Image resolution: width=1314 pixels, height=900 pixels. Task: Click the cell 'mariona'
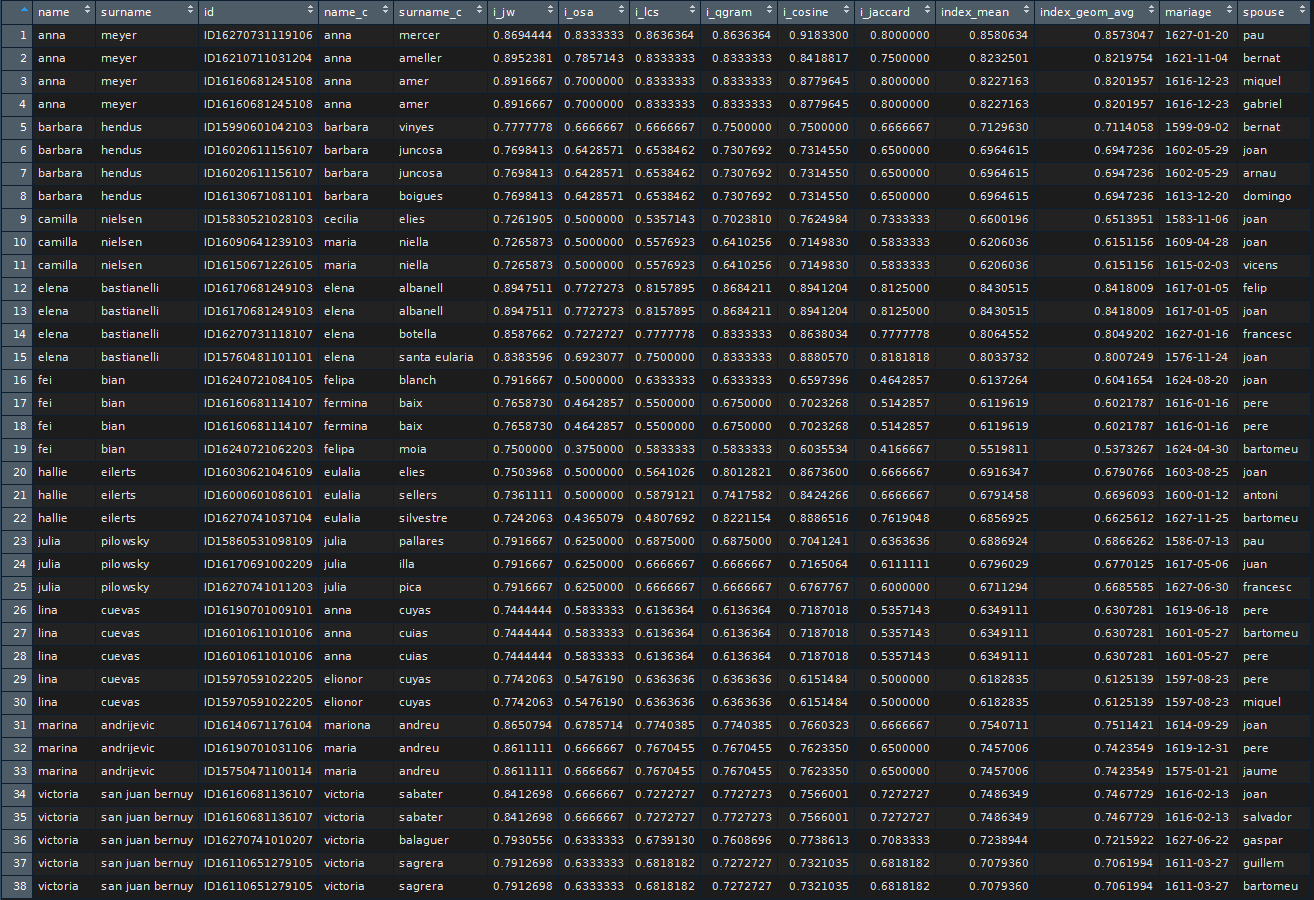click(347, 725)
